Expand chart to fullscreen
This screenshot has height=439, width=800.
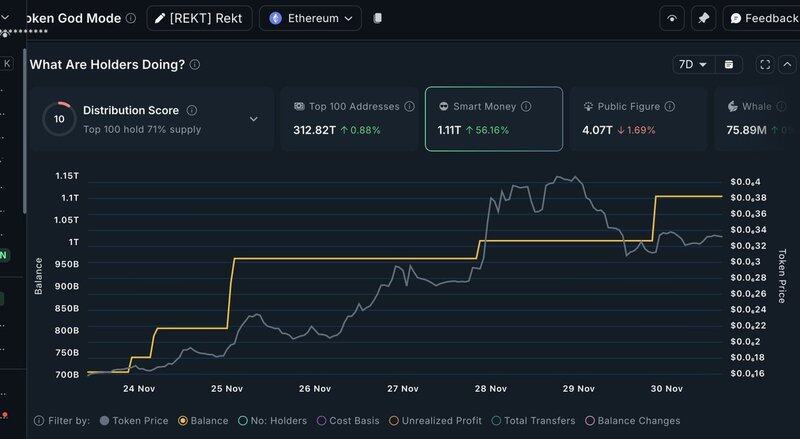(765, 64)
